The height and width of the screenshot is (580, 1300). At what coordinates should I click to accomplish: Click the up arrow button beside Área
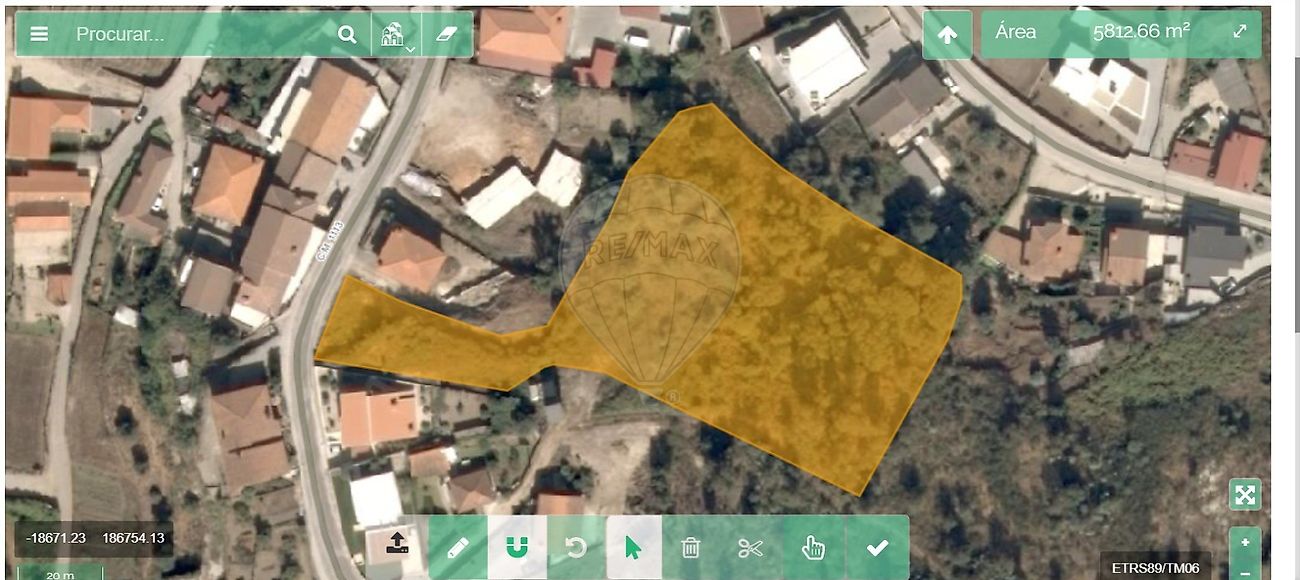947,34
